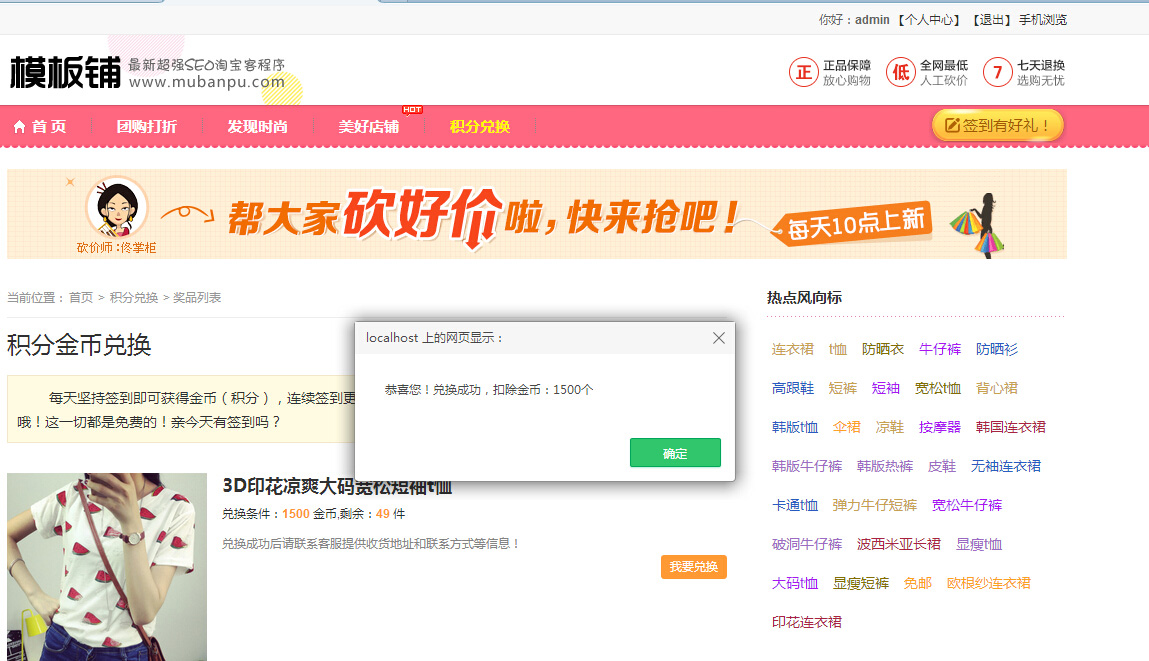Screen dimensions: 1149x661
Task: Click the orange 我要兑换 button
Action: pos(693,567)
